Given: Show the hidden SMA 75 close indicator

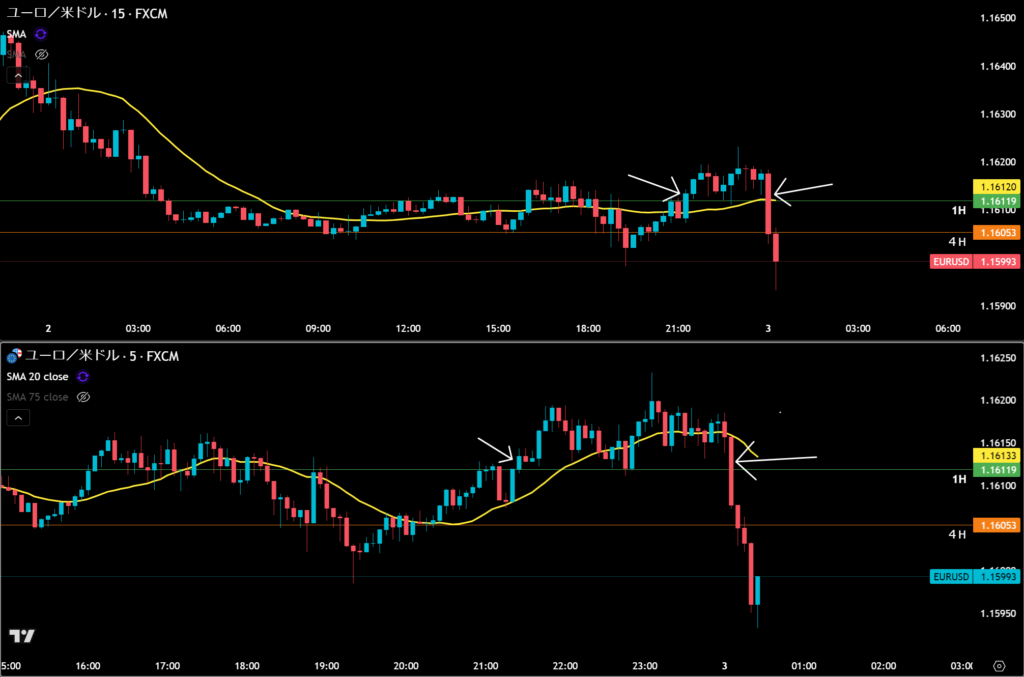Looking at the screenshot, I should [x=83, y=397].
